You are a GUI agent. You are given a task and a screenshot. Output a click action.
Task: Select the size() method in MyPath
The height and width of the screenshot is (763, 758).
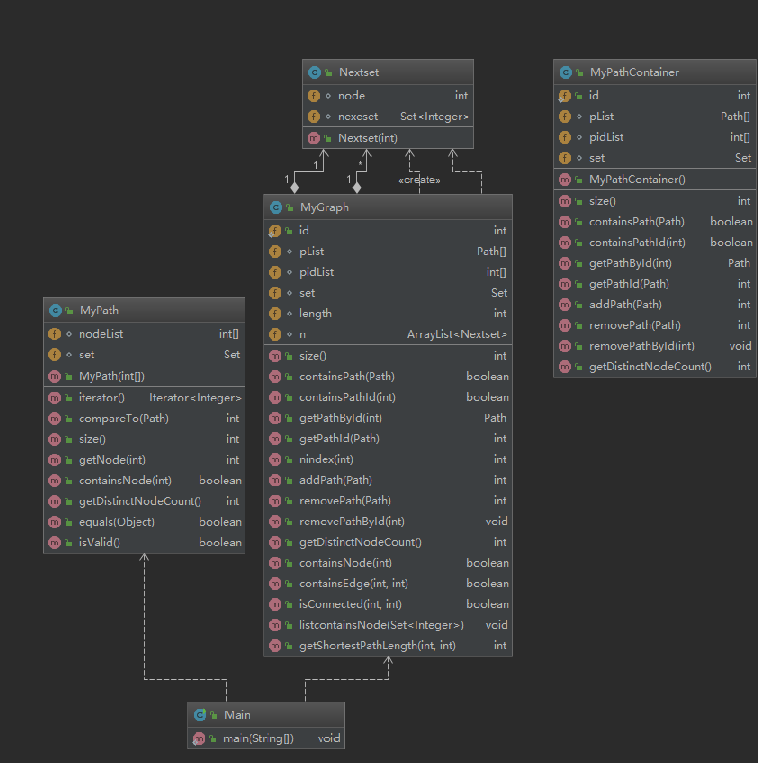point(92,439)
